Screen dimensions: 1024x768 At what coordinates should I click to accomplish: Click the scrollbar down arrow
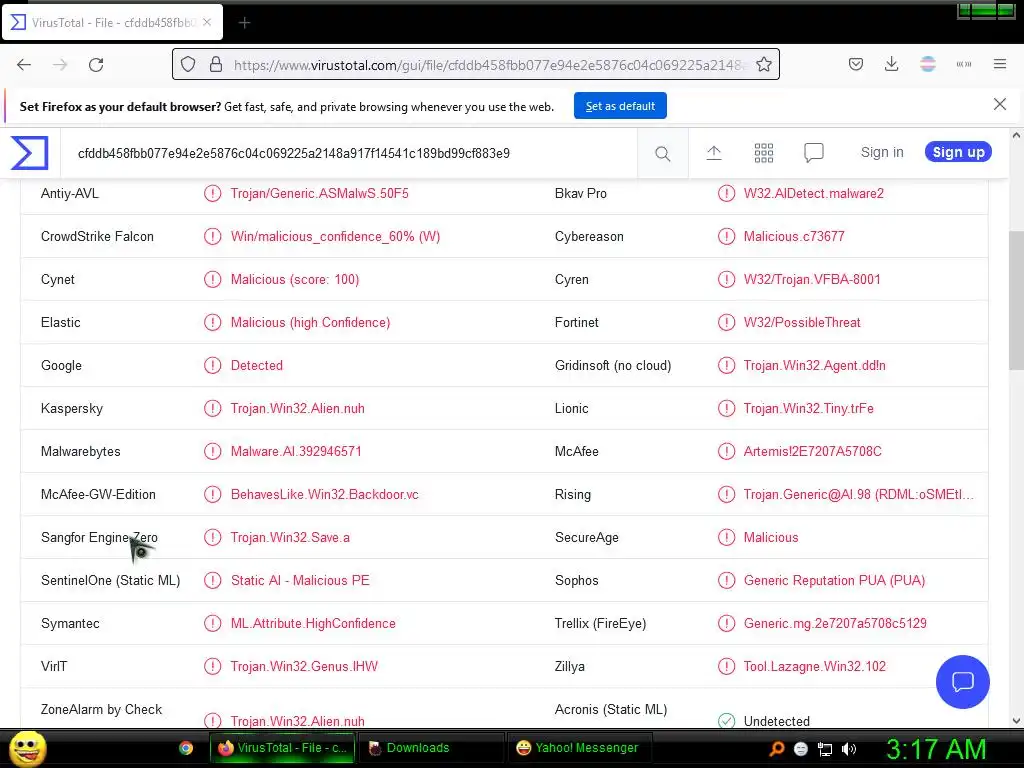point(1016,720)
